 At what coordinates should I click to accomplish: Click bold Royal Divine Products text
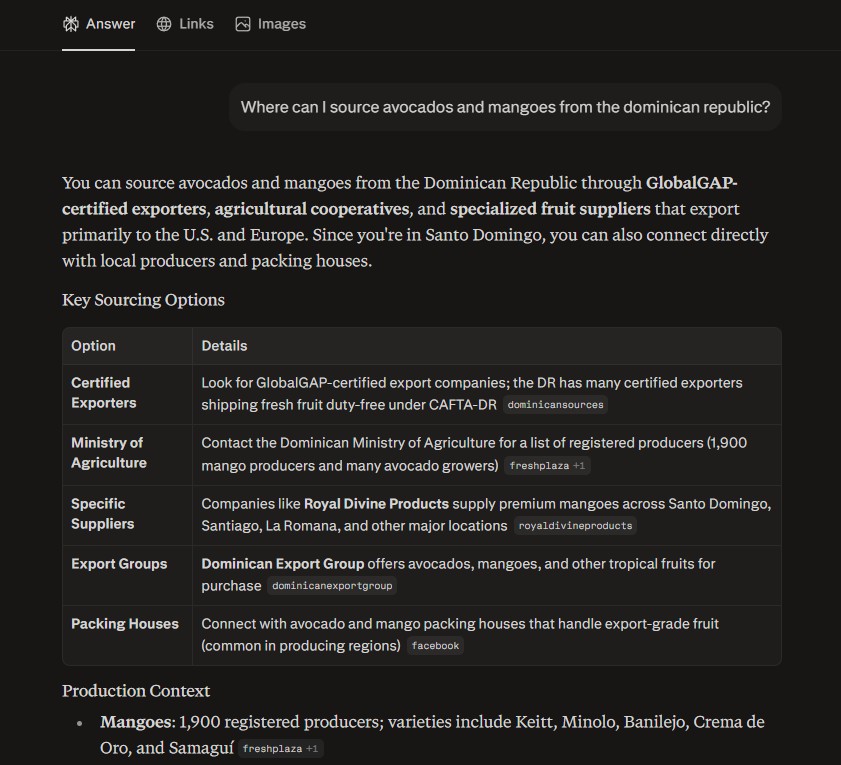pos(376,504)
